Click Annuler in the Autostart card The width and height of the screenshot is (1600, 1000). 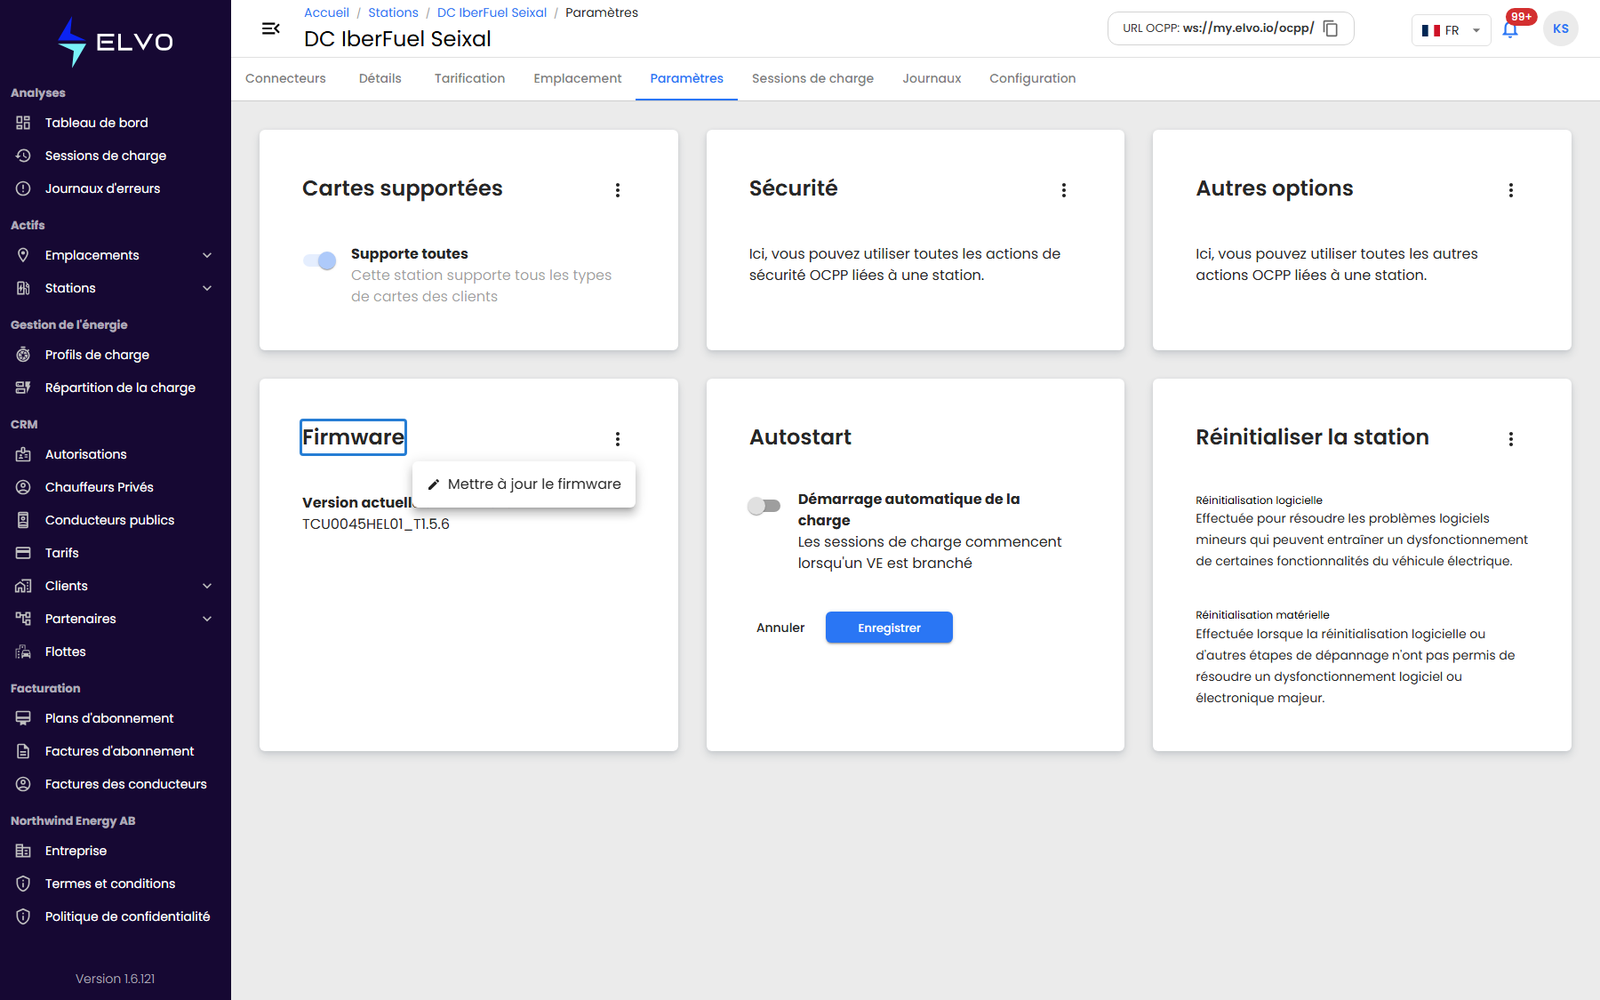780,628
